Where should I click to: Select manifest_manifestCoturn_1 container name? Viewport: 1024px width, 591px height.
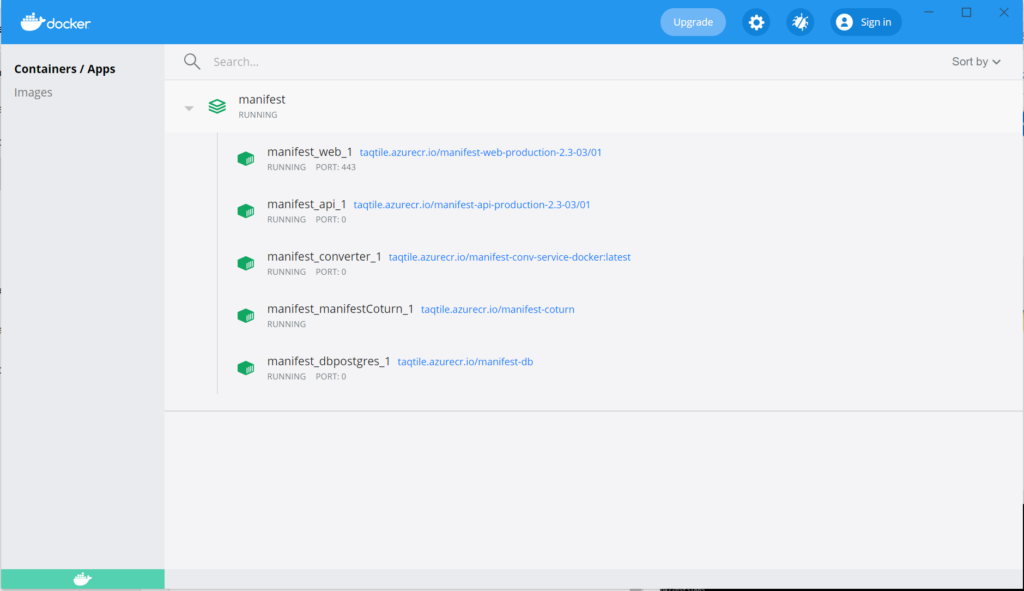coord(340,308)
